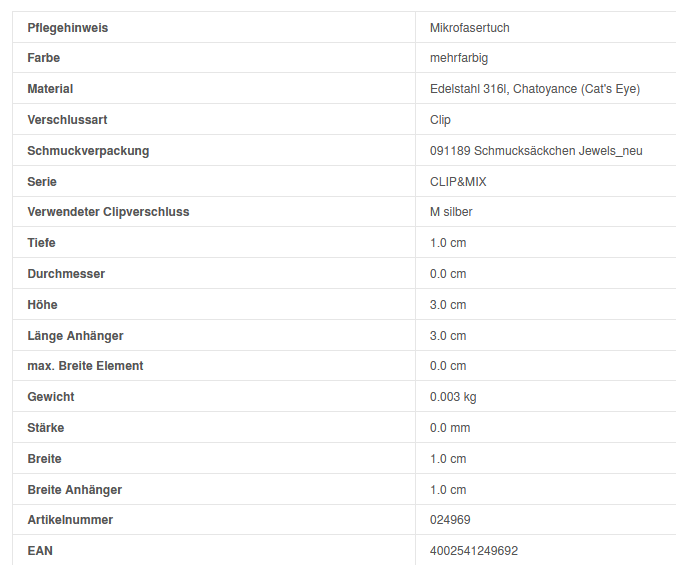Select the mehrfarbig color value
Screen dimensions: 676x565
[459, 58]
